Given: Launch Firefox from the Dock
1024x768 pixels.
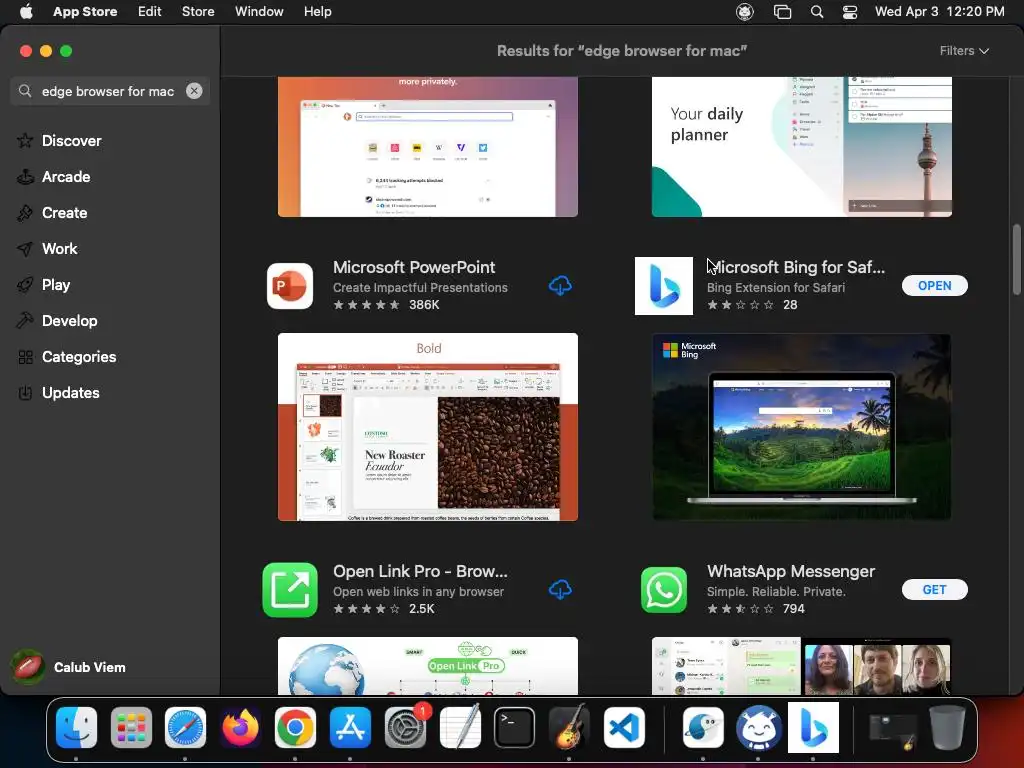Looking at the screenshot, I should [240, 728].
